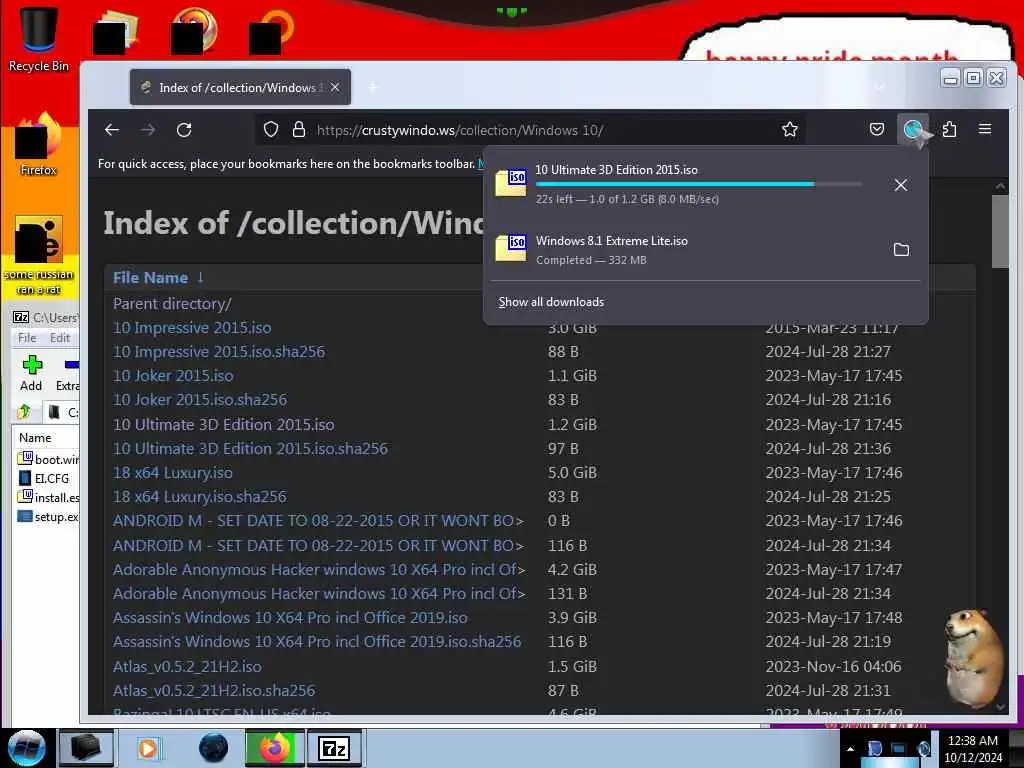Sort by the File Name column header
The height and width of the screenshot is (768, 1024).
(150, 278)
